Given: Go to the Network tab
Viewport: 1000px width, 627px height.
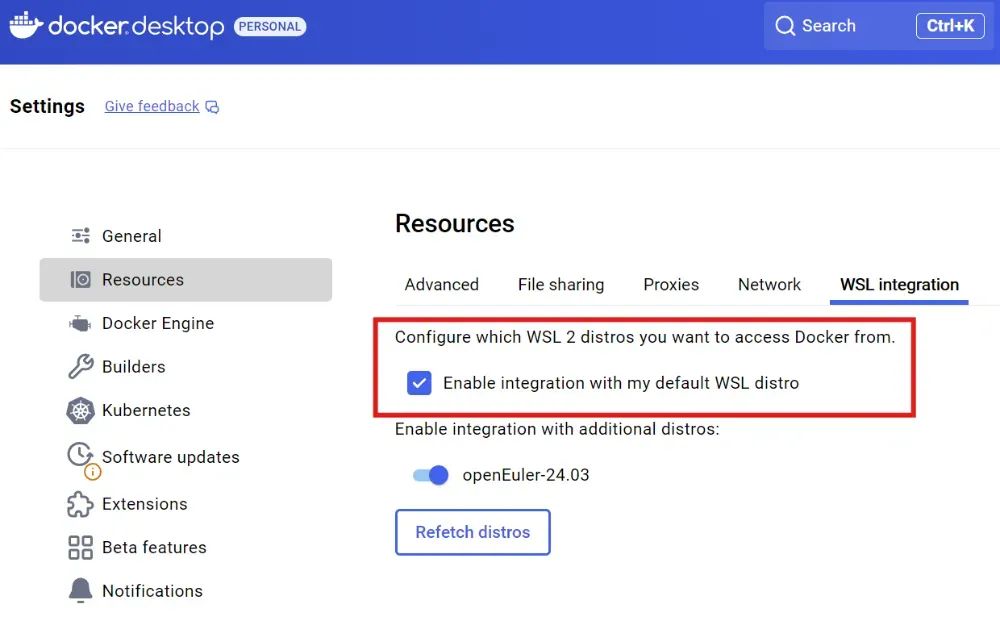Looking at the screenshot, I should pyautogui.click(x=769, y=285).
